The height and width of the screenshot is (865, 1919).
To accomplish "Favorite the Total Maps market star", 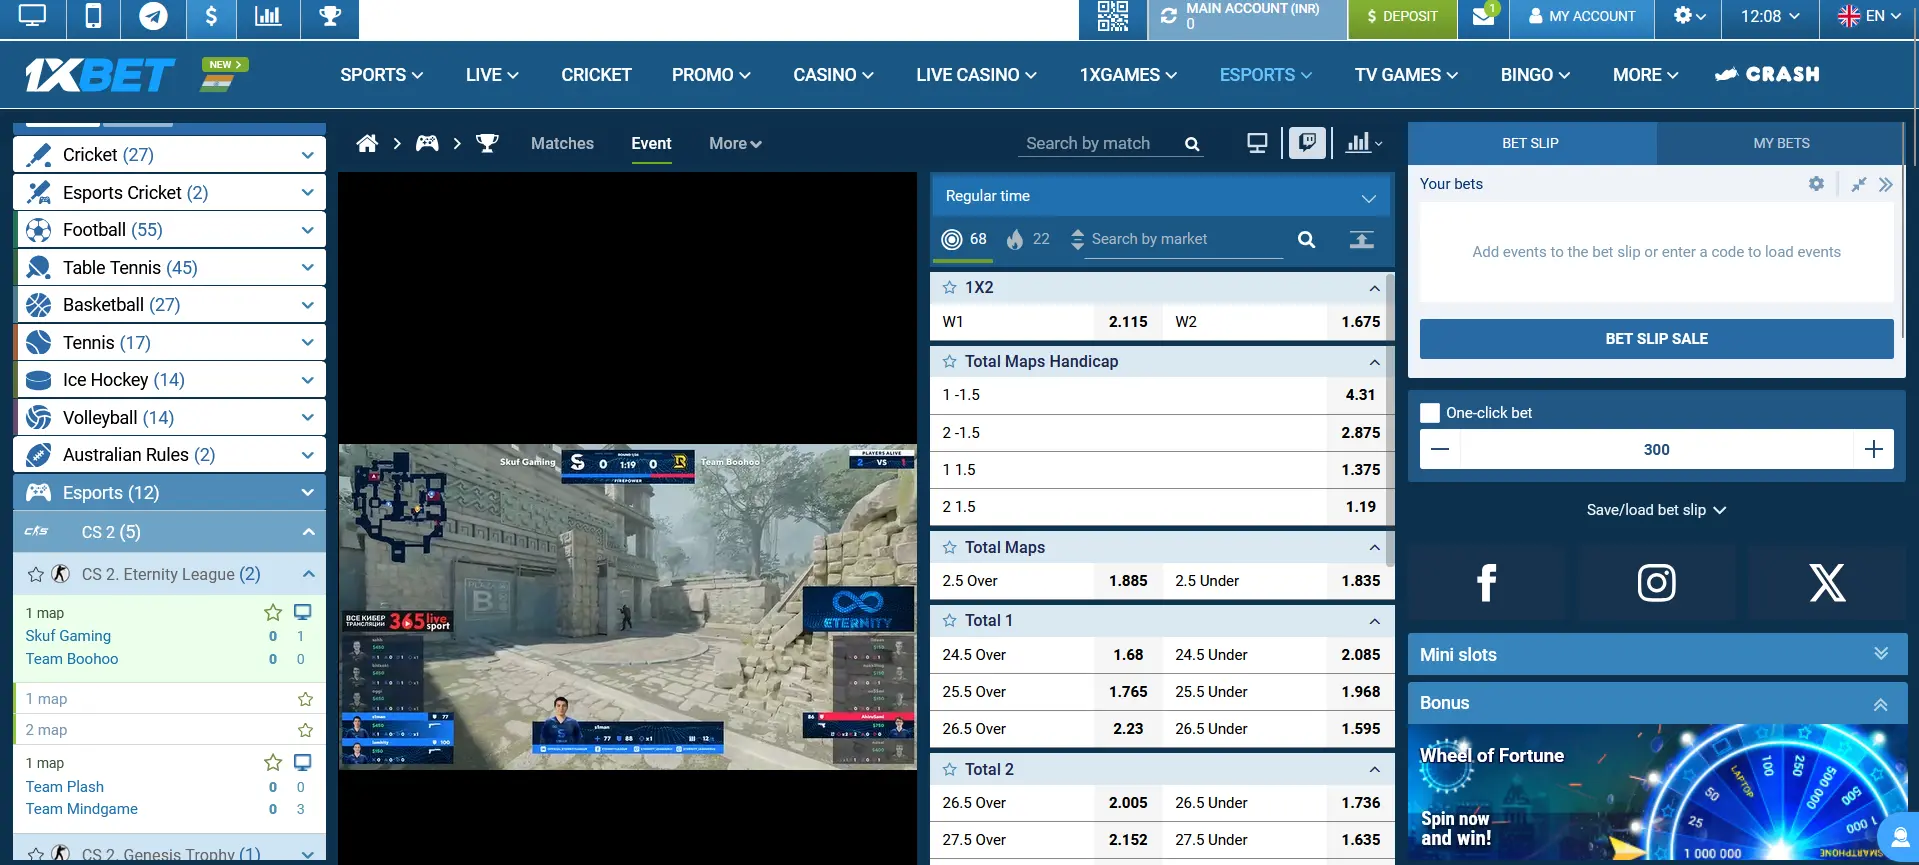I will point(949,548).
